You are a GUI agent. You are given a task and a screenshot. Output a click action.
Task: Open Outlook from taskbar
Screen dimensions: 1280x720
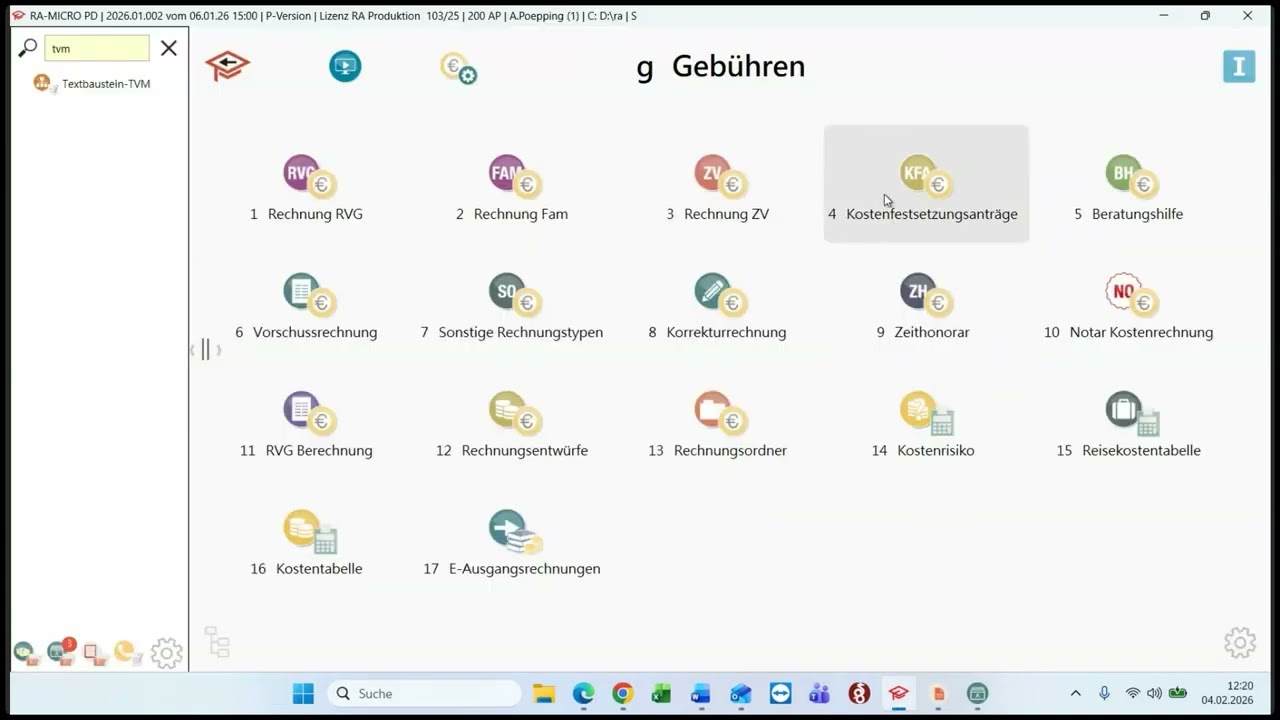click(x=740, y=693)
